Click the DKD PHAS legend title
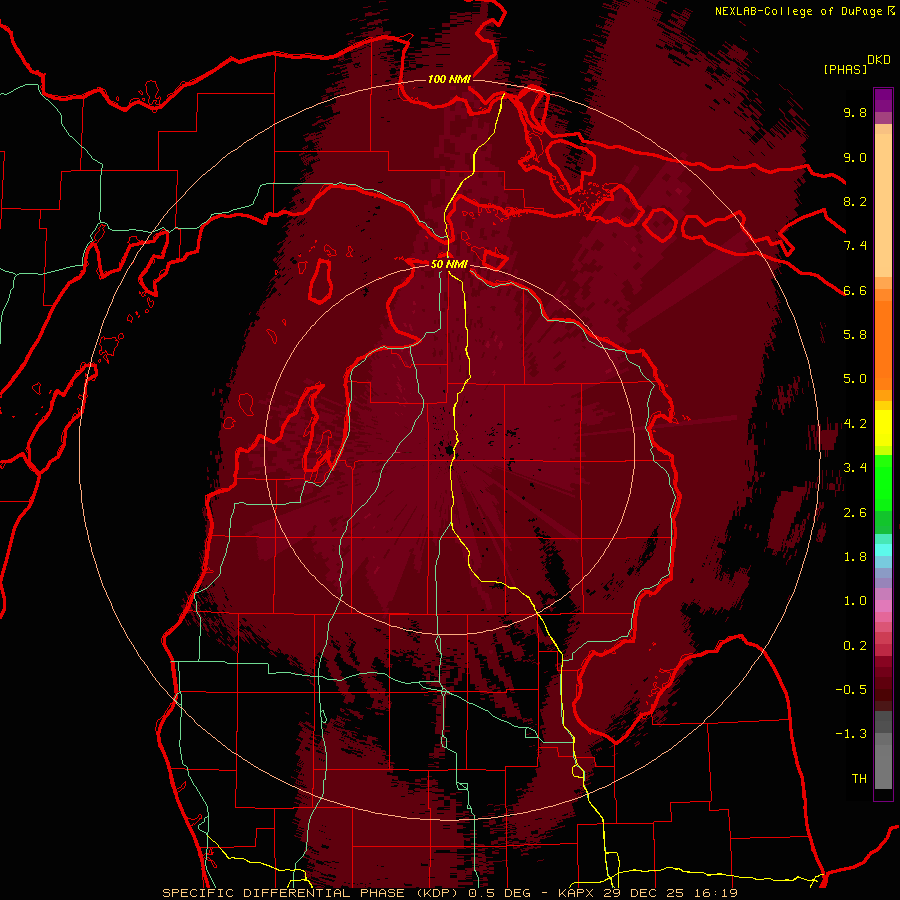 pyautogui.click(x=857, y=64)
